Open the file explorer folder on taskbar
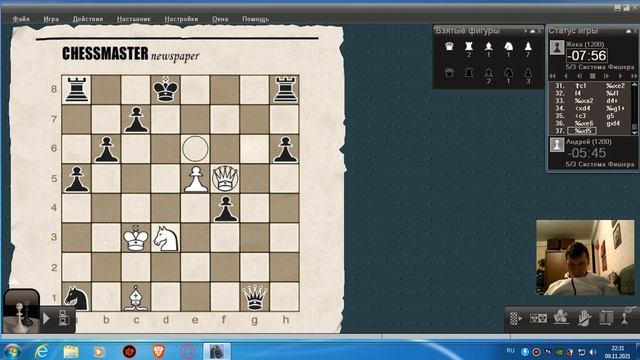Viewport: 640px width, 360px height. click(x=71, y=351)
